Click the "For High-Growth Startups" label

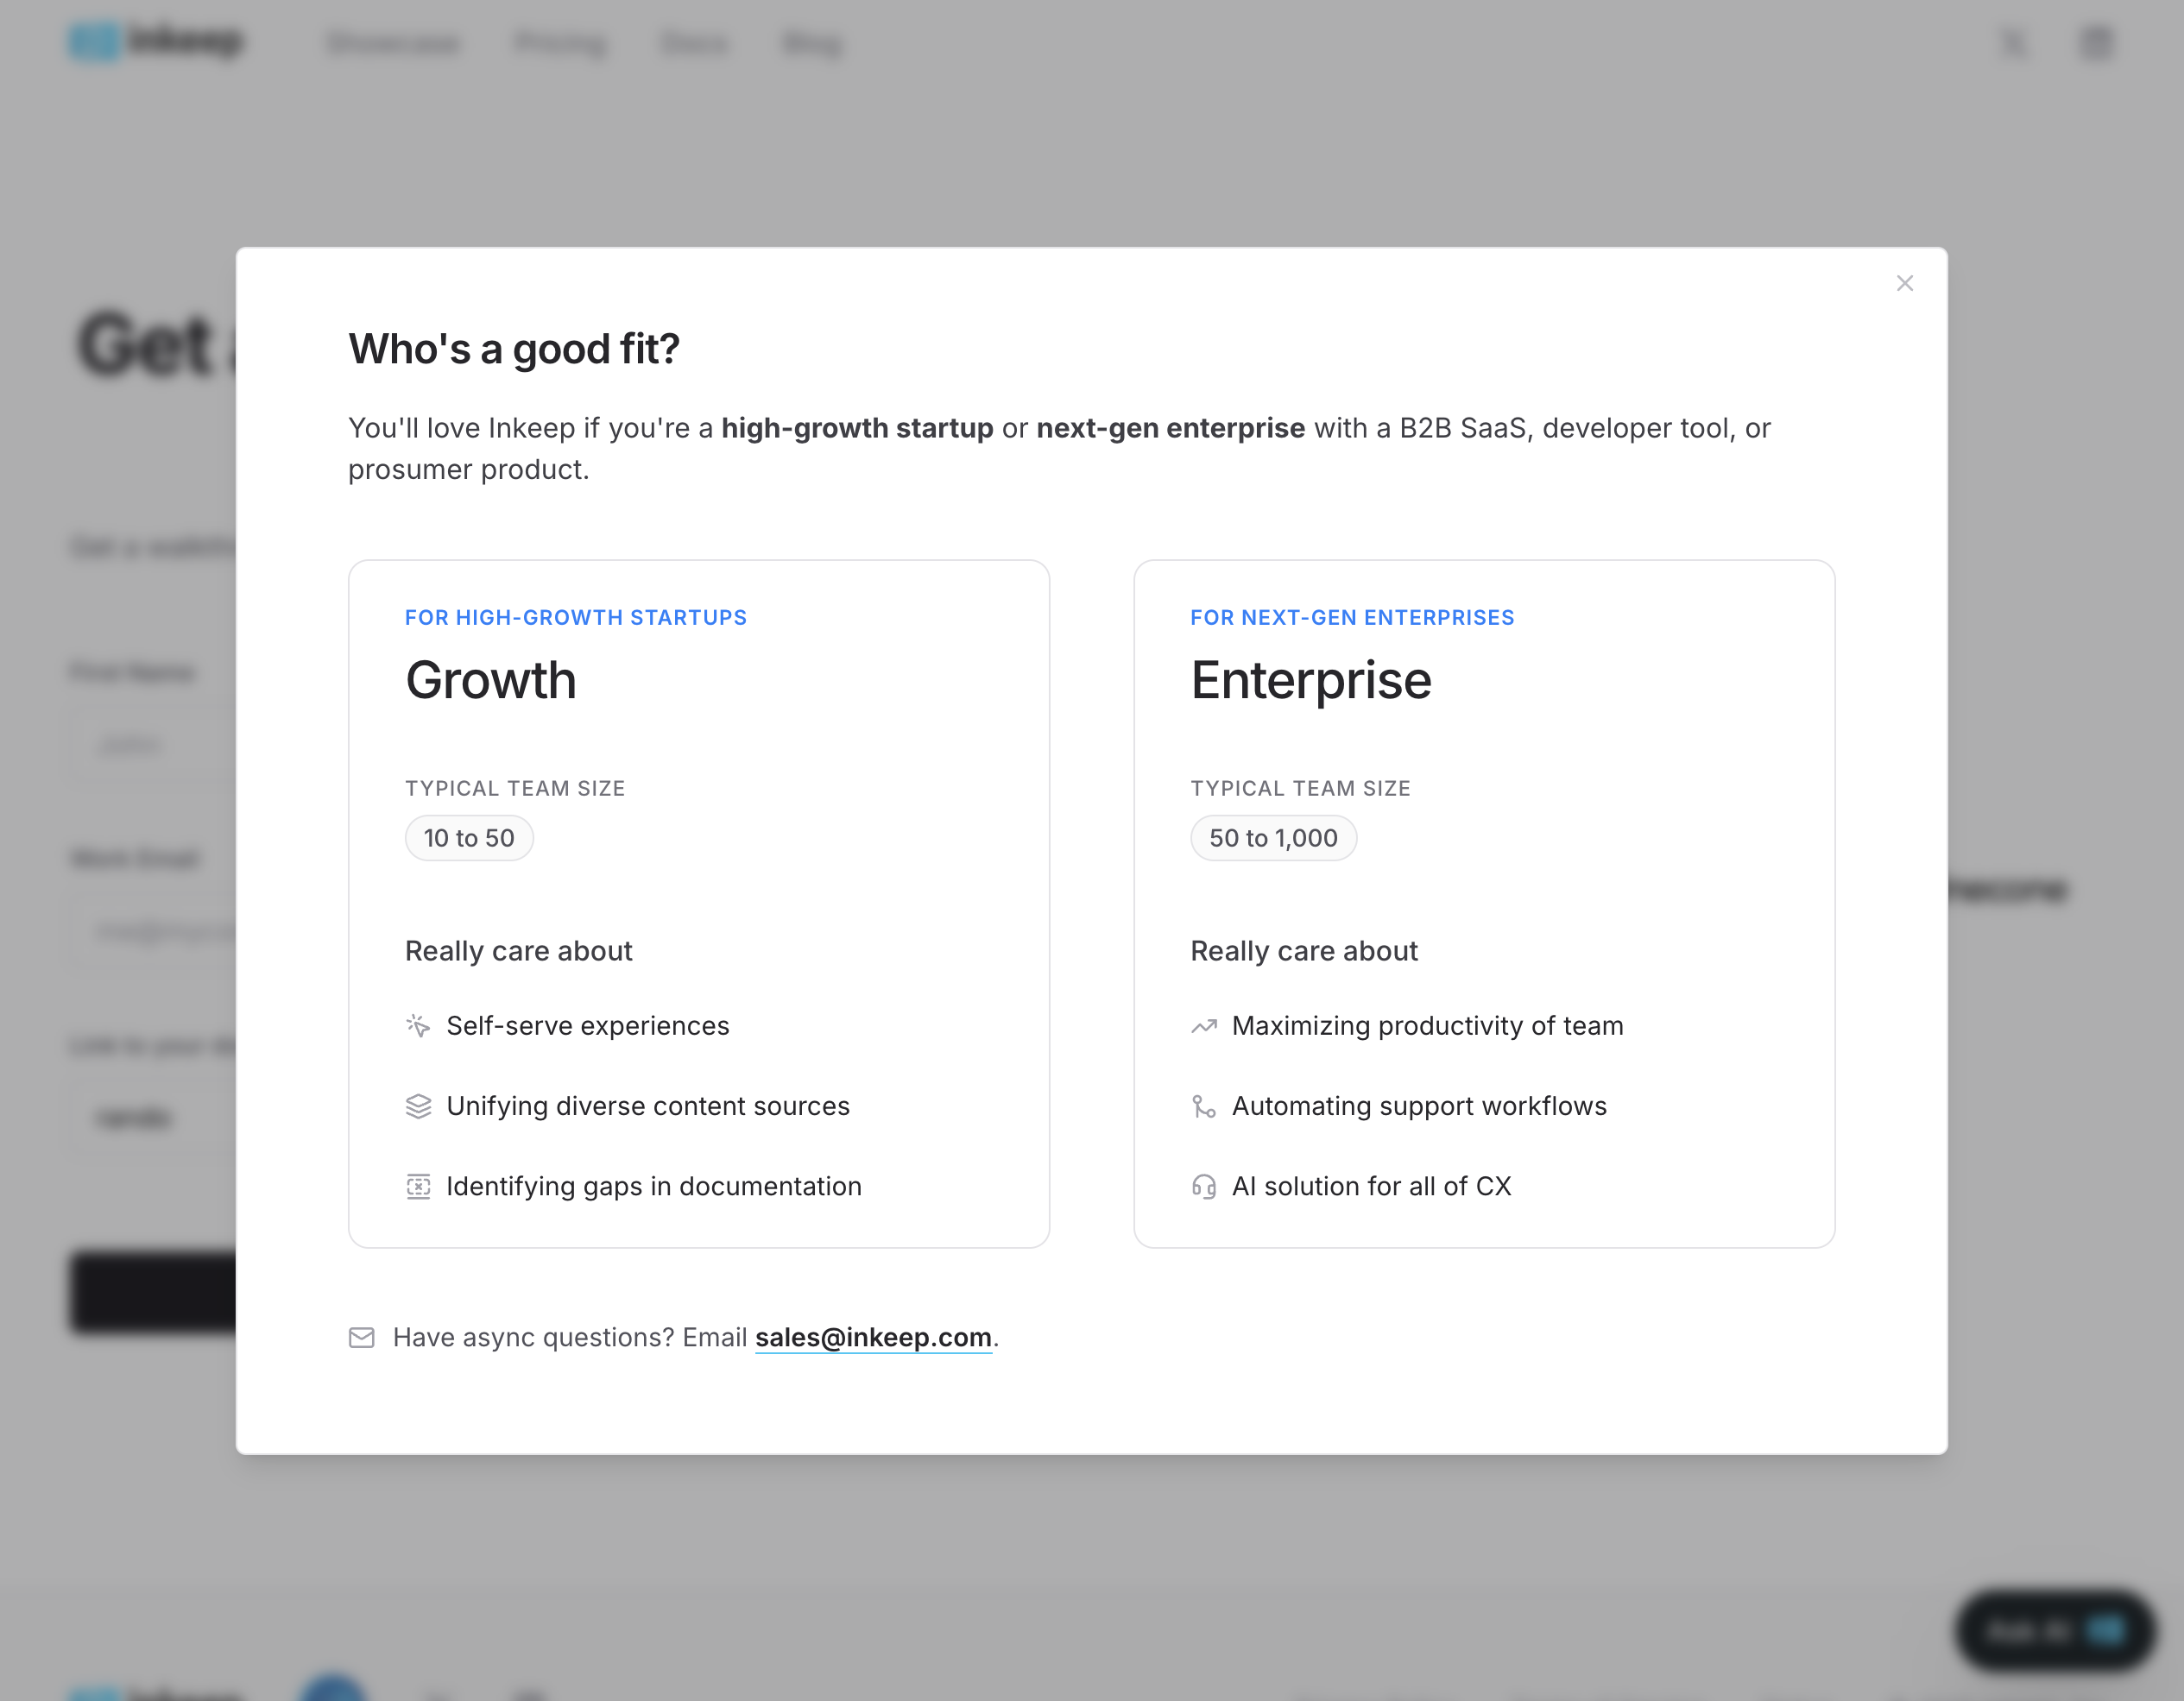[576, 618]
